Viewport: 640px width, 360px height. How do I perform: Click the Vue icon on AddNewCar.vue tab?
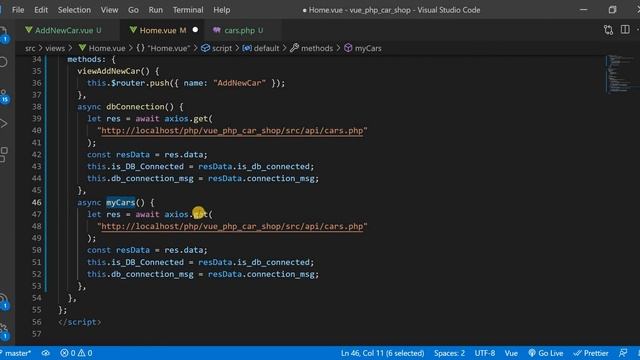point(29,30)
